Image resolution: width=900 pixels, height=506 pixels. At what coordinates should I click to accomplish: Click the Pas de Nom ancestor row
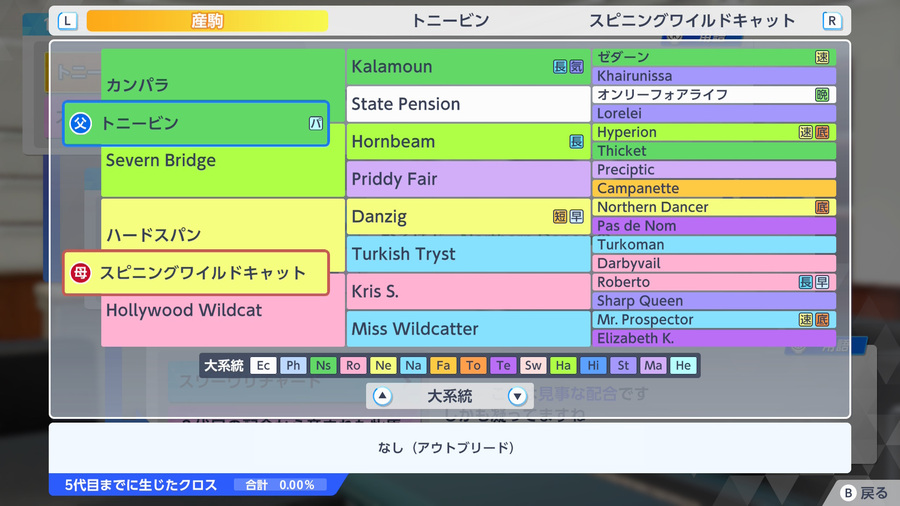point(713,226)
